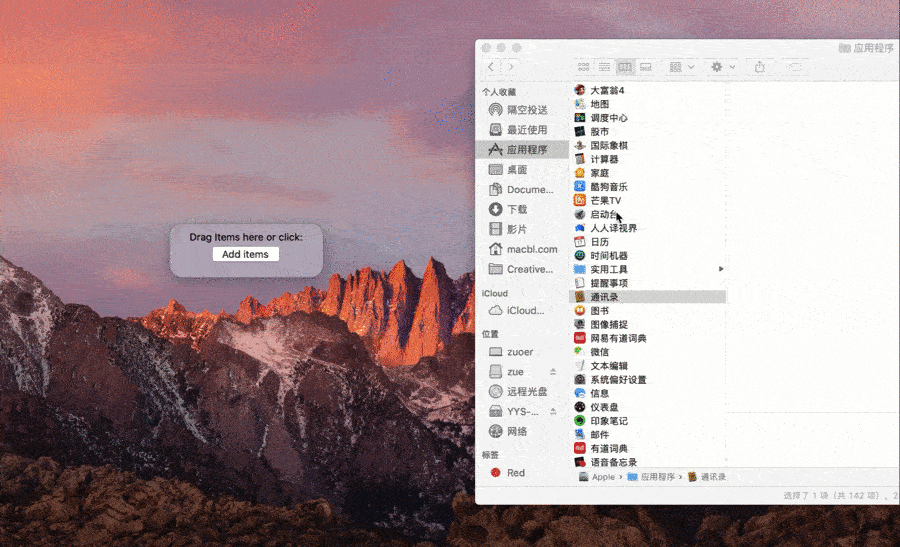Select 人人译视界 in the list
Viewport: 900px width, 547px height.
[649, 228]
